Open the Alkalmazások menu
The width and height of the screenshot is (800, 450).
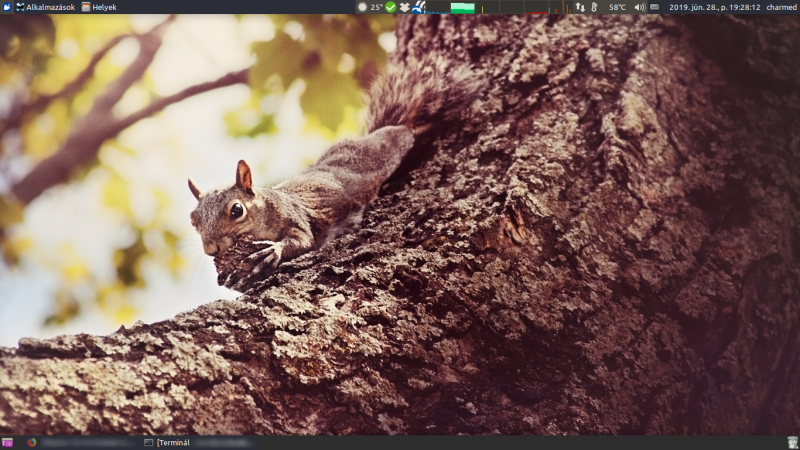[x=45, y=7]
